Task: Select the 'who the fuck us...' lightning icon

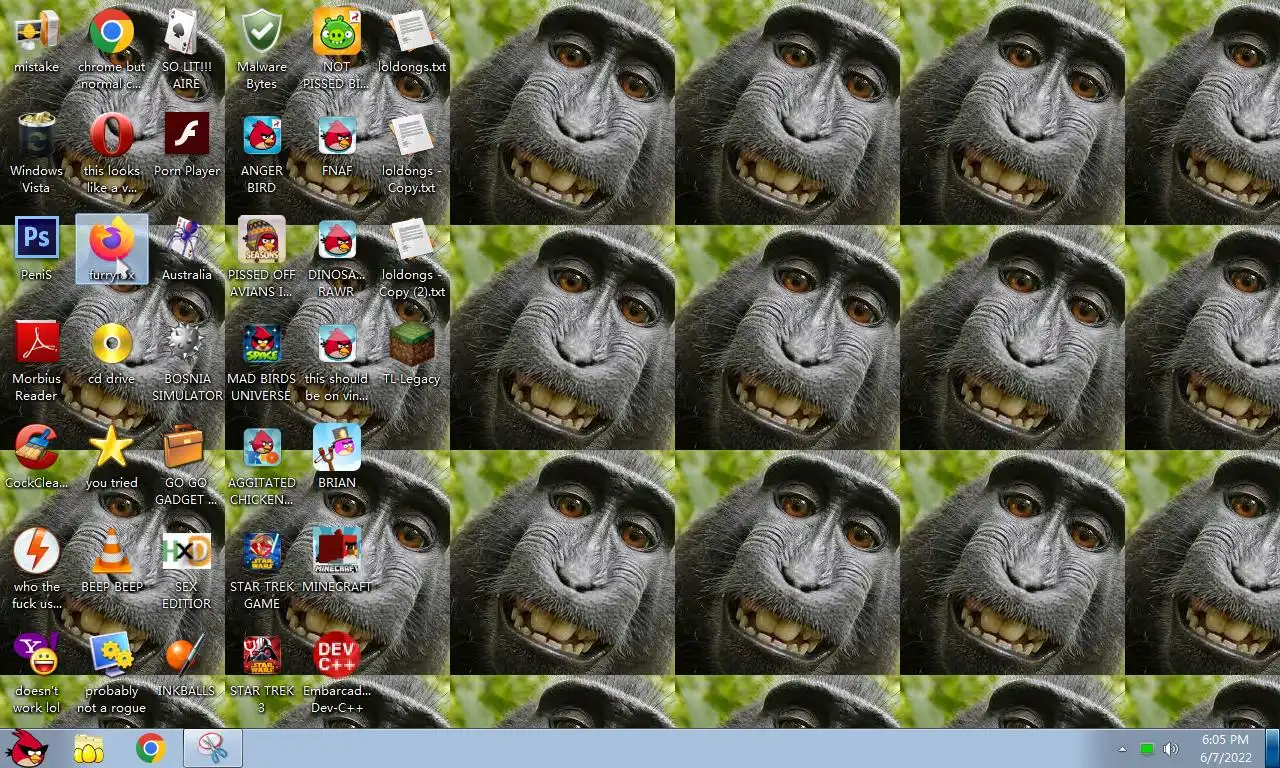Action: tap(36, 570)
